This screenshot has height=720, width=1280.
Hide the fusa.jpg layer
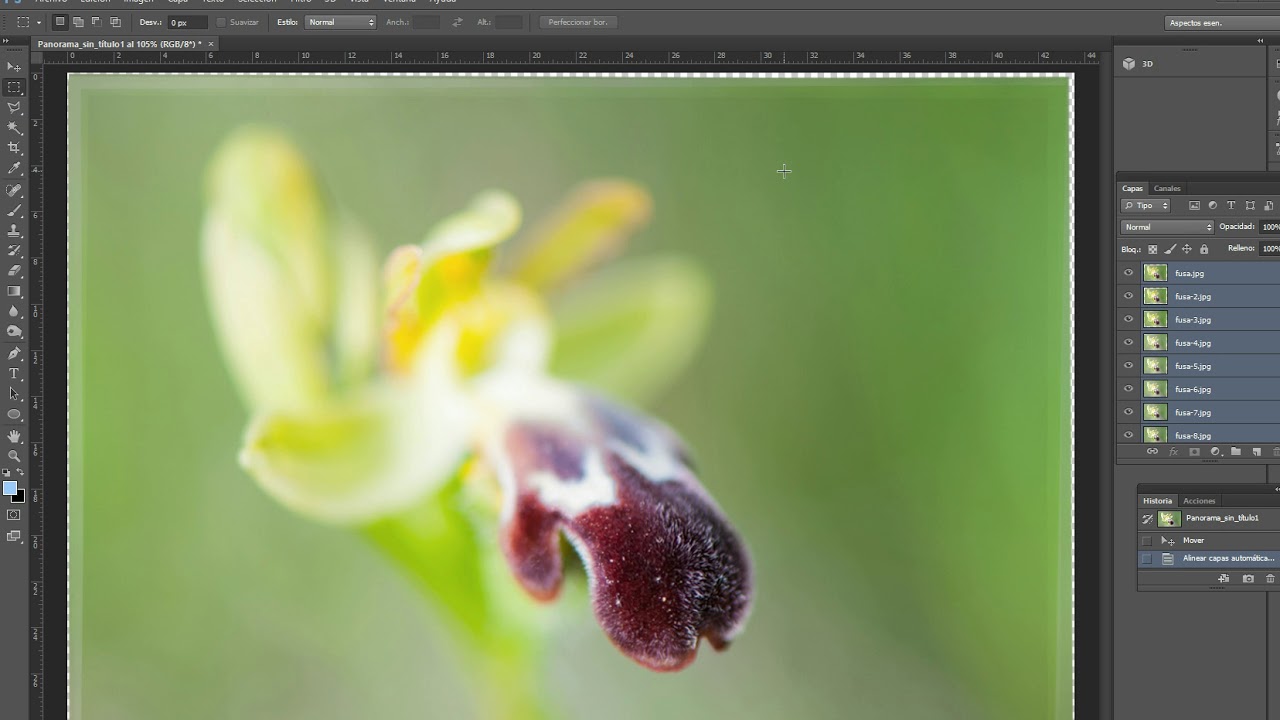[1129, 273]
